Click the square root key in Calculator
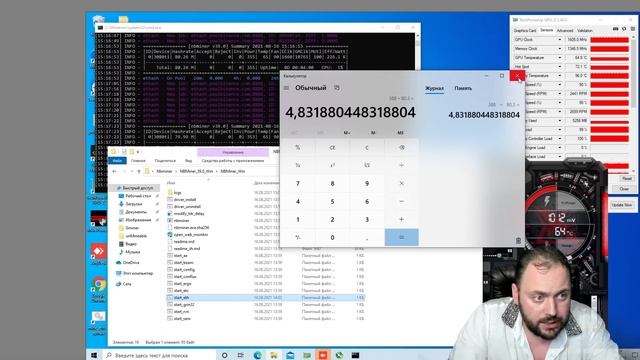The width and height of the screenshot is (640, 360). click(367, 165)
